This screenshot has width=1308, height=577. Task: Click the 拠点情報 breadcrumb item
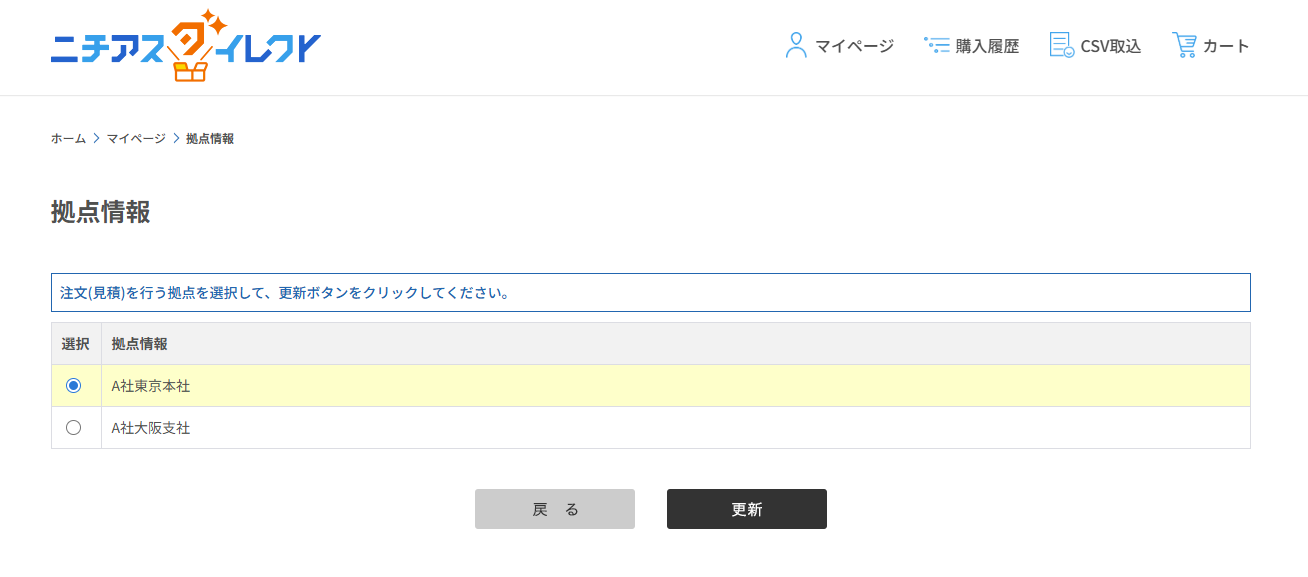click(210, 138)
